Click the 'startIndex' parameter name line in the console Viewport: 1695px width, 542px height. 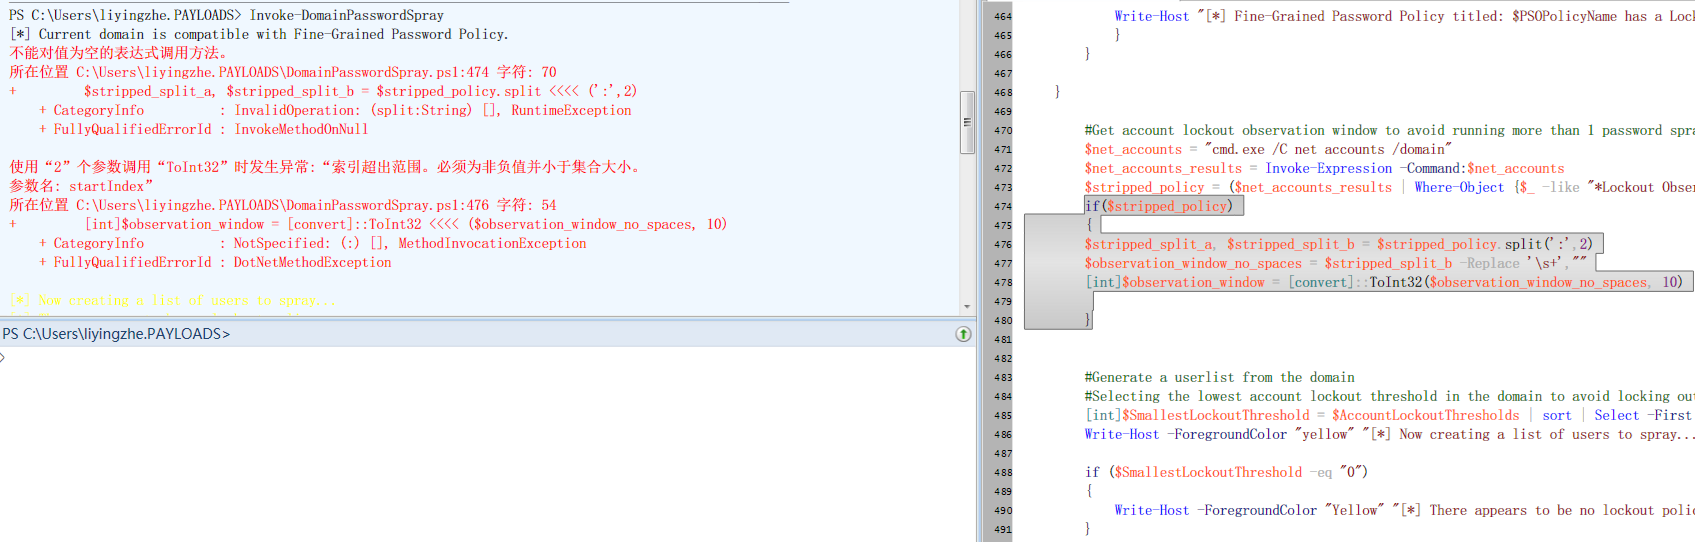(81, 186)
